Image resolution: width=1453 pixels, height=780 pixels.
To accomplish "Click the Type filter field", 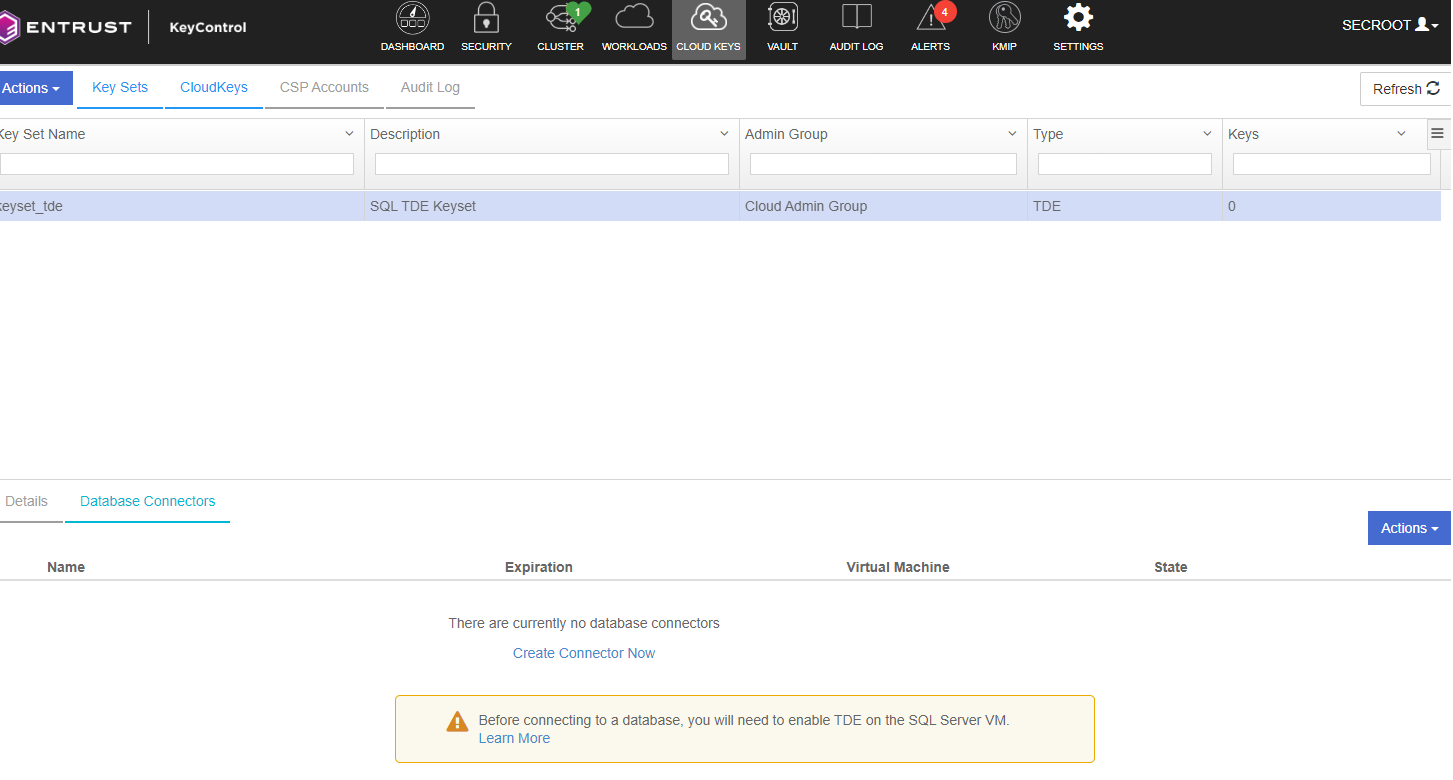I will click(1125, 164).
